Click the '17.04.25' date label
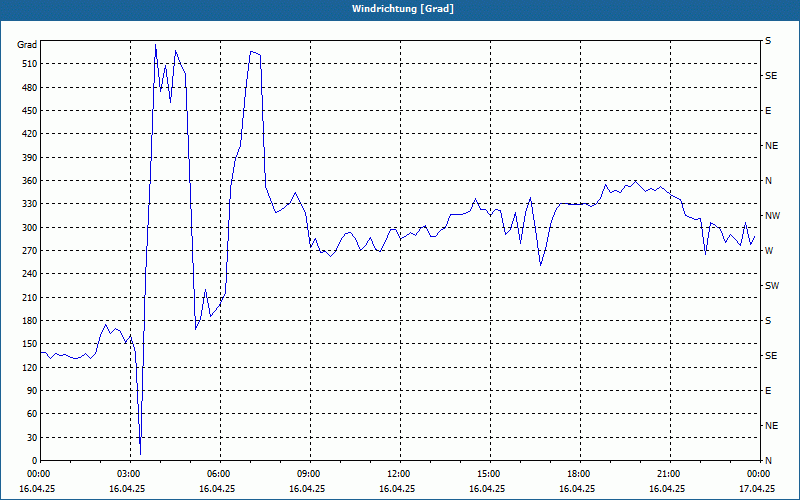This screenshot has height=500, width=800. coord(757,488)
